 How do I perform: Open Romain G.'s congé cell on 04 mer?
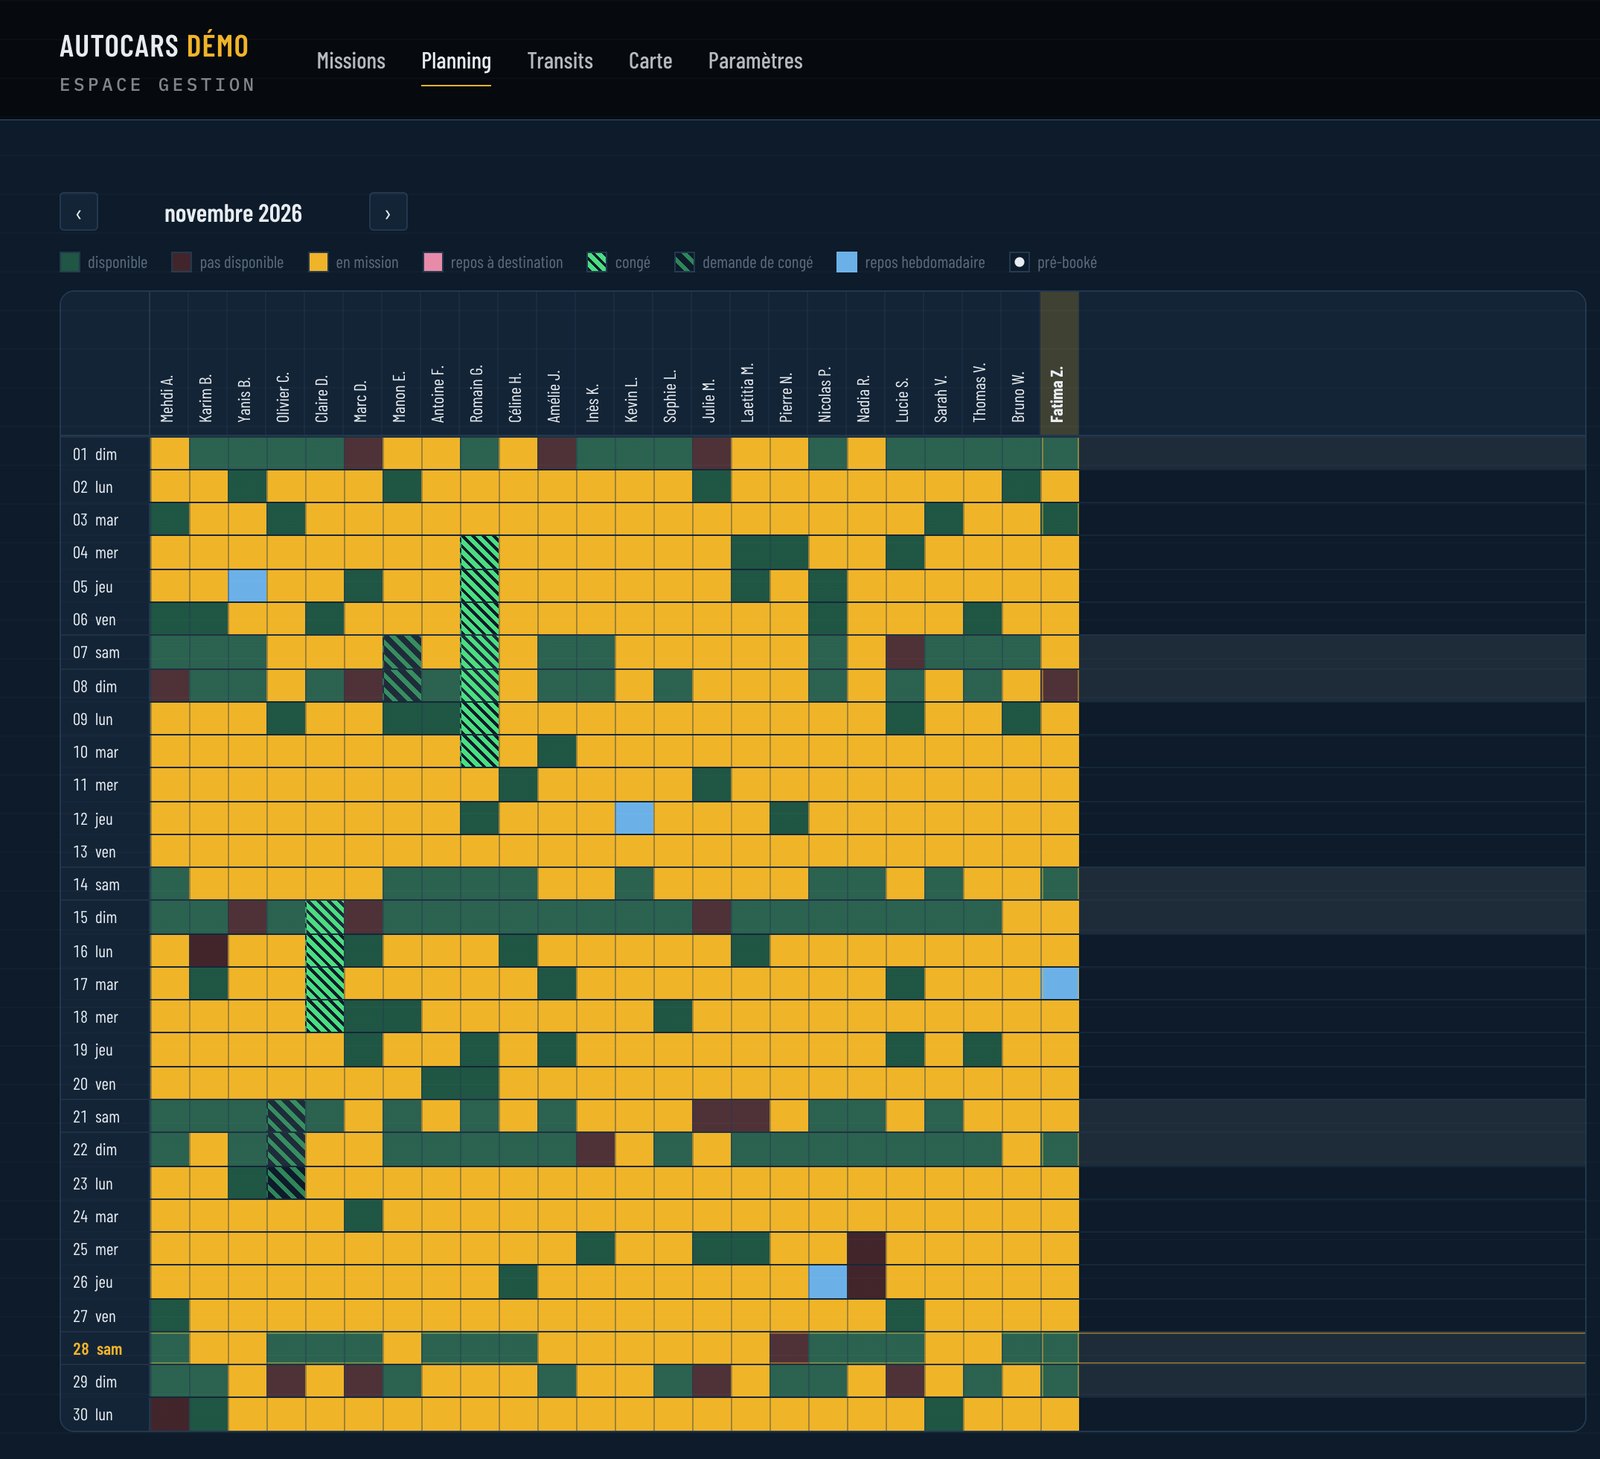coord(479,553)
